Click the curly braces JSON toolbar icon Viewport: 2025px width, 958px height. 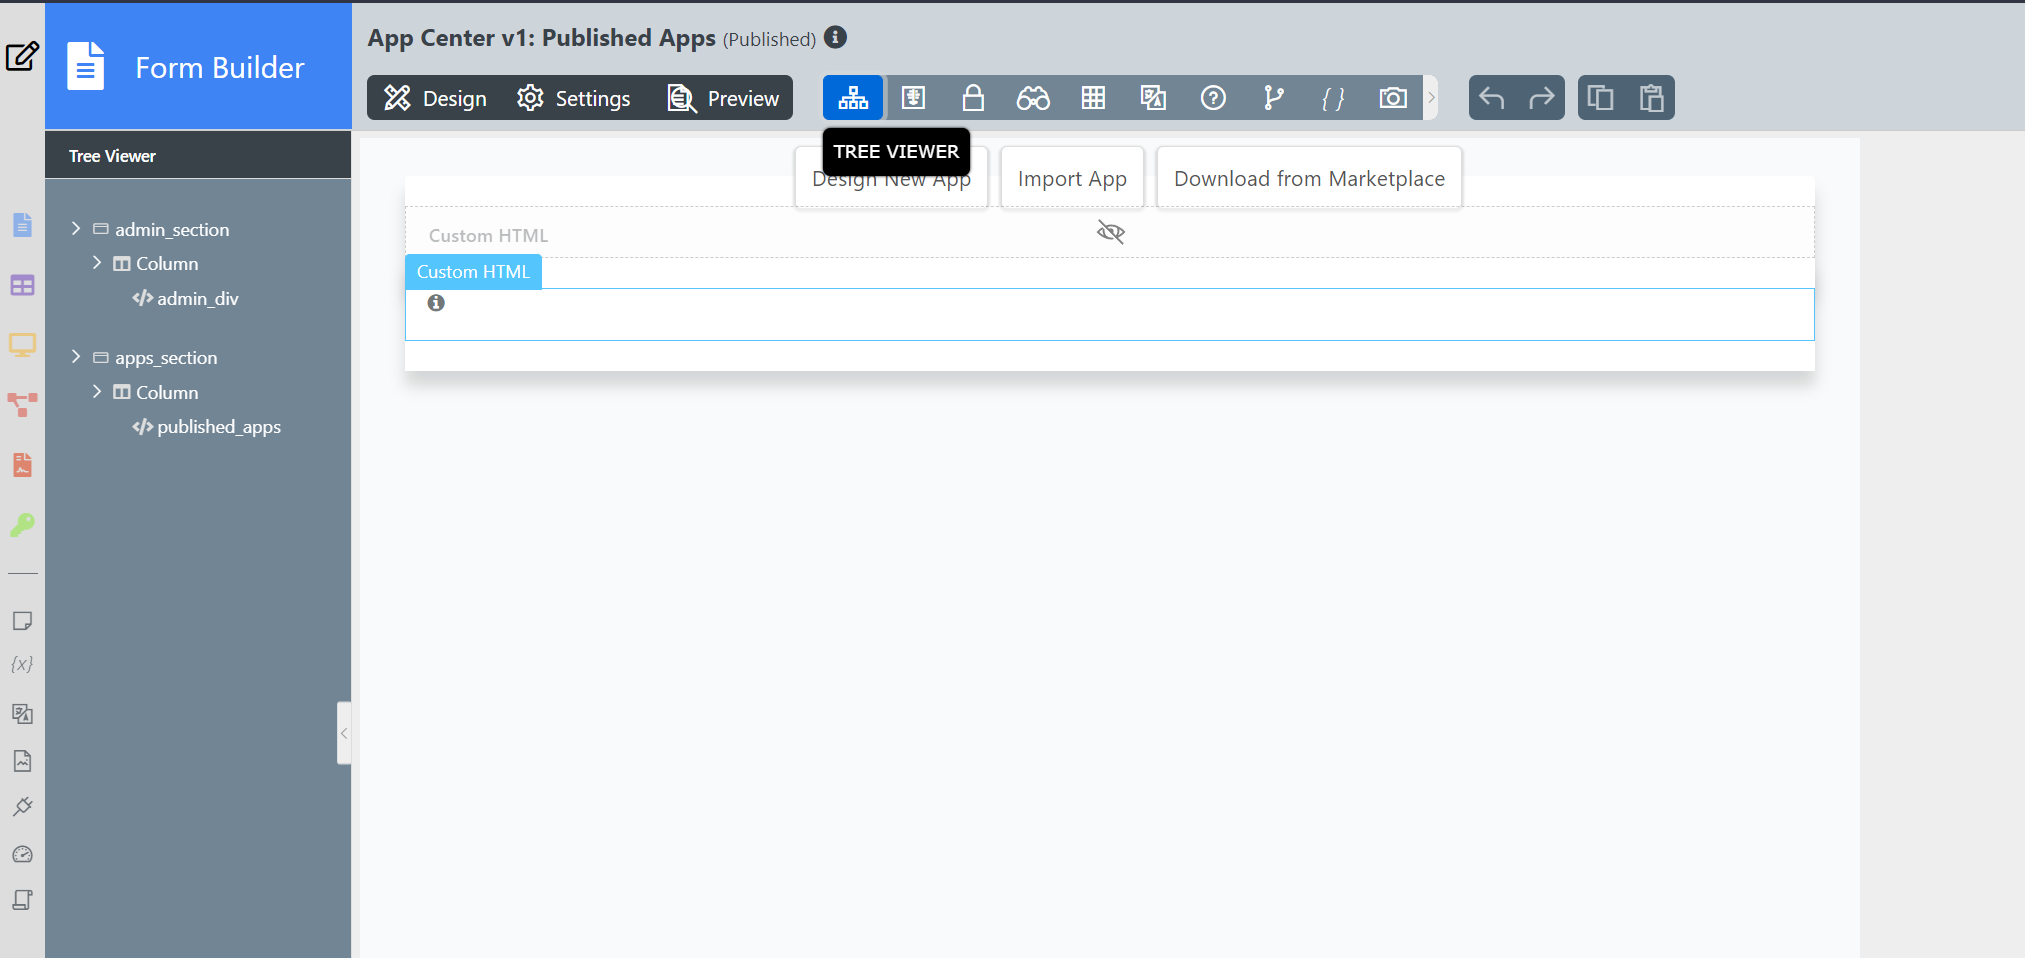pos(1333,98)
